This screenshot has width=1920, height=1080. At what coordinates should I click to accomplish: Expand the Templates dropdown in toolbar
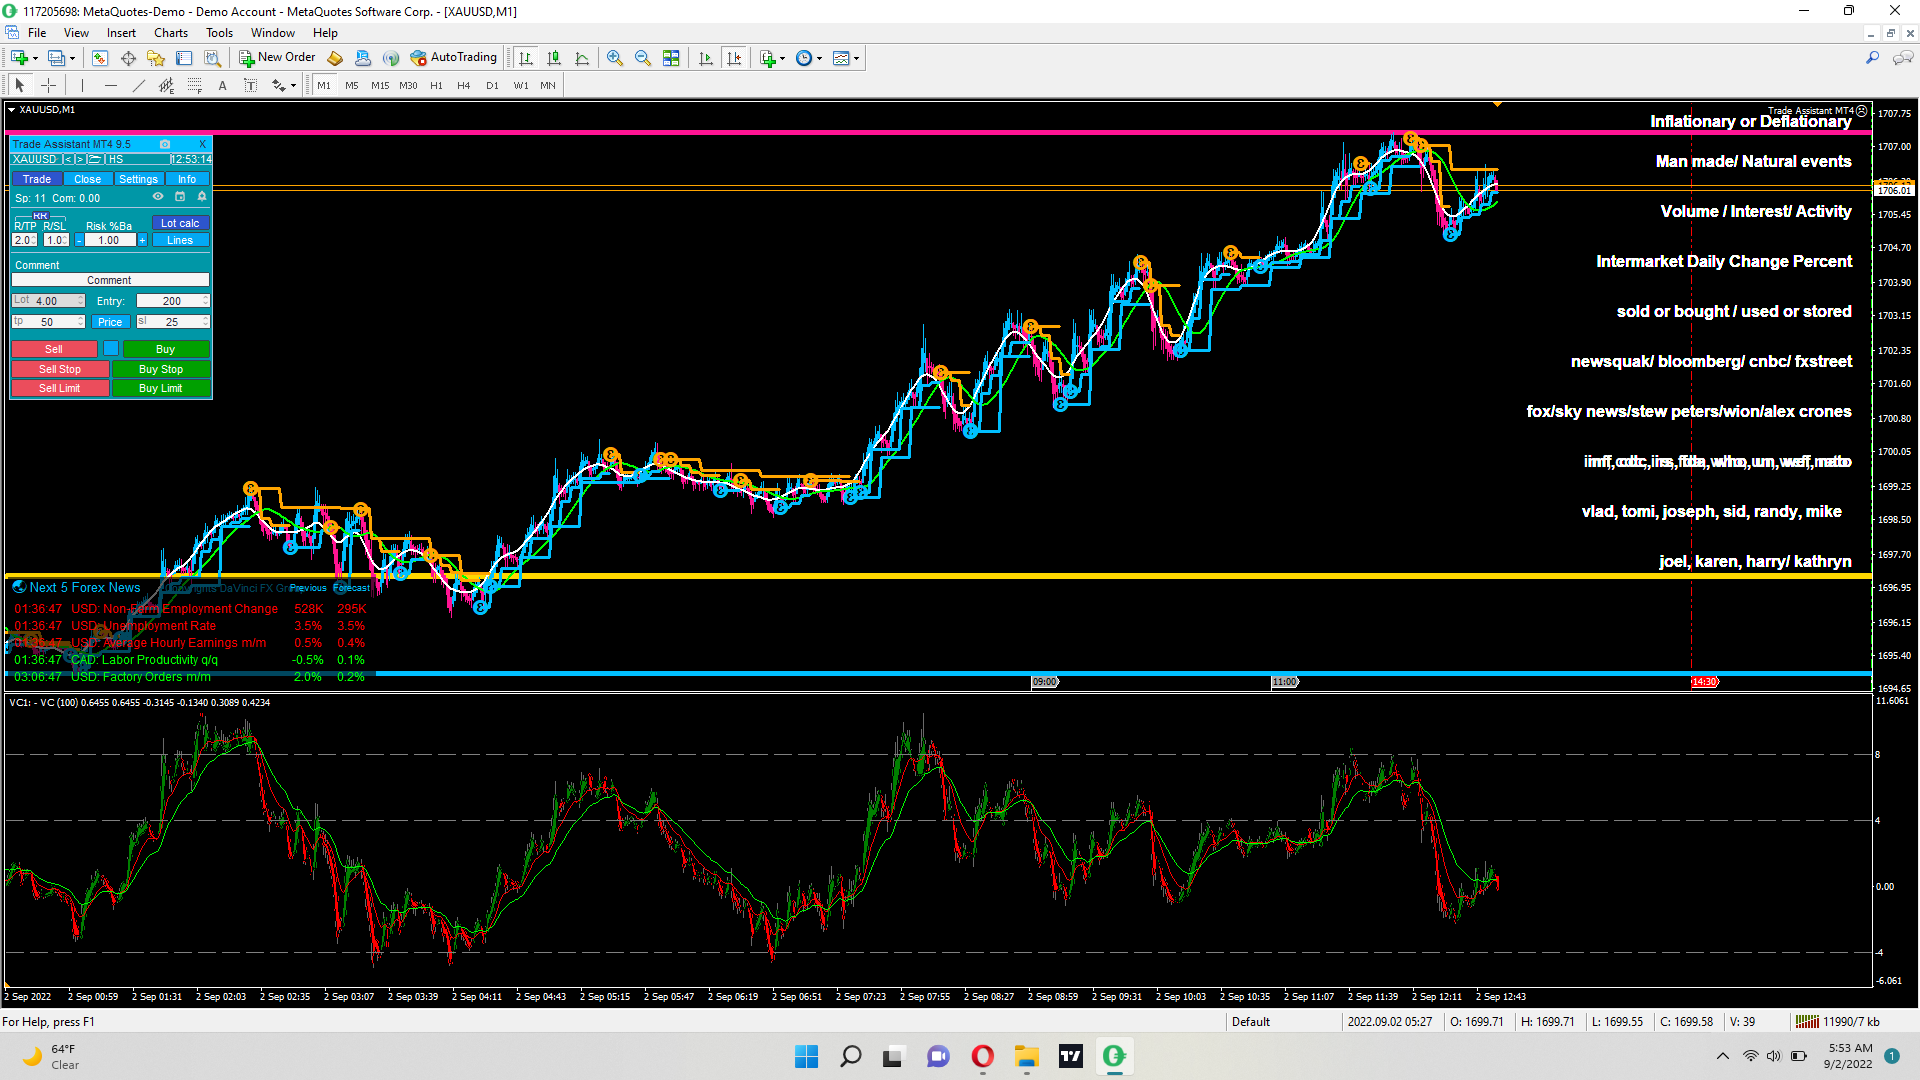pyautogui.click(x=856, y=59)
